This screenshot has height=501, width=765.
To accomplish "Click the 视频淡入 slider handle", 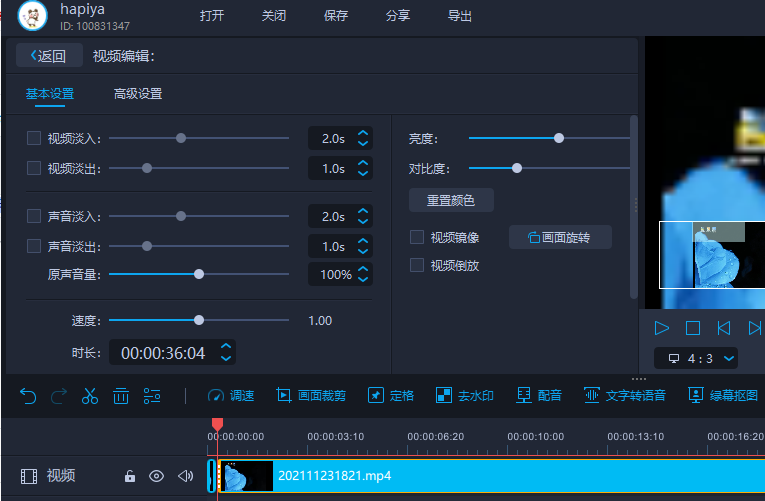I will click(181, 138).
